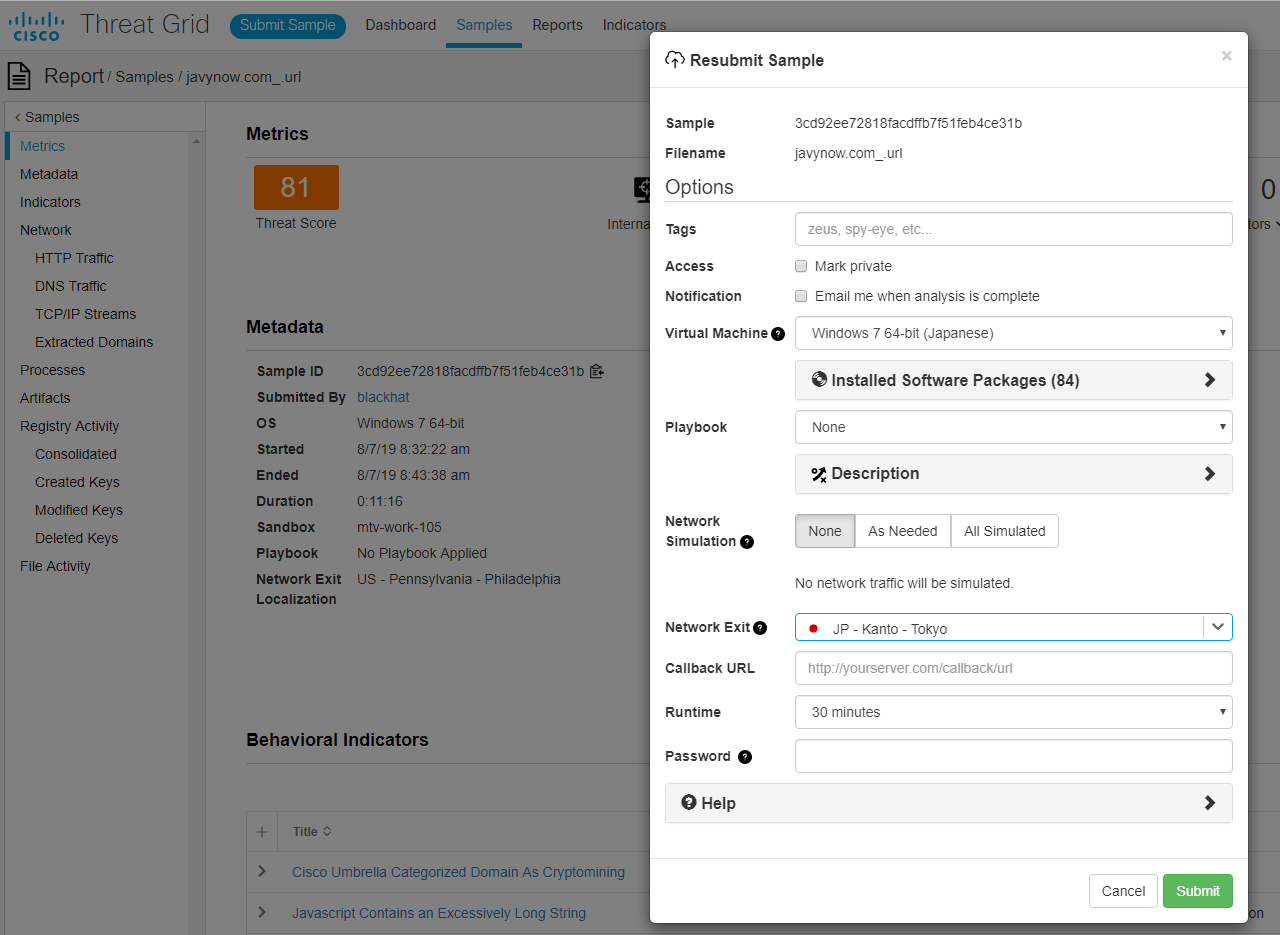Open the Dashboard tab in top navigation
1280x935 pixels.
click(x=400, y=25)
